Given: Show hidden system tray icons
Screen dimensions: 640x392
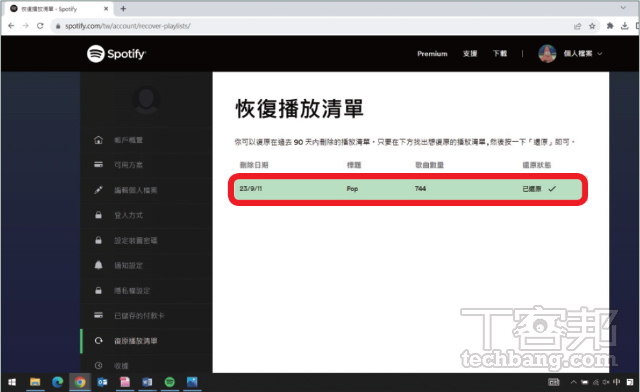Looking at the screenshot, I should [573, 382].
